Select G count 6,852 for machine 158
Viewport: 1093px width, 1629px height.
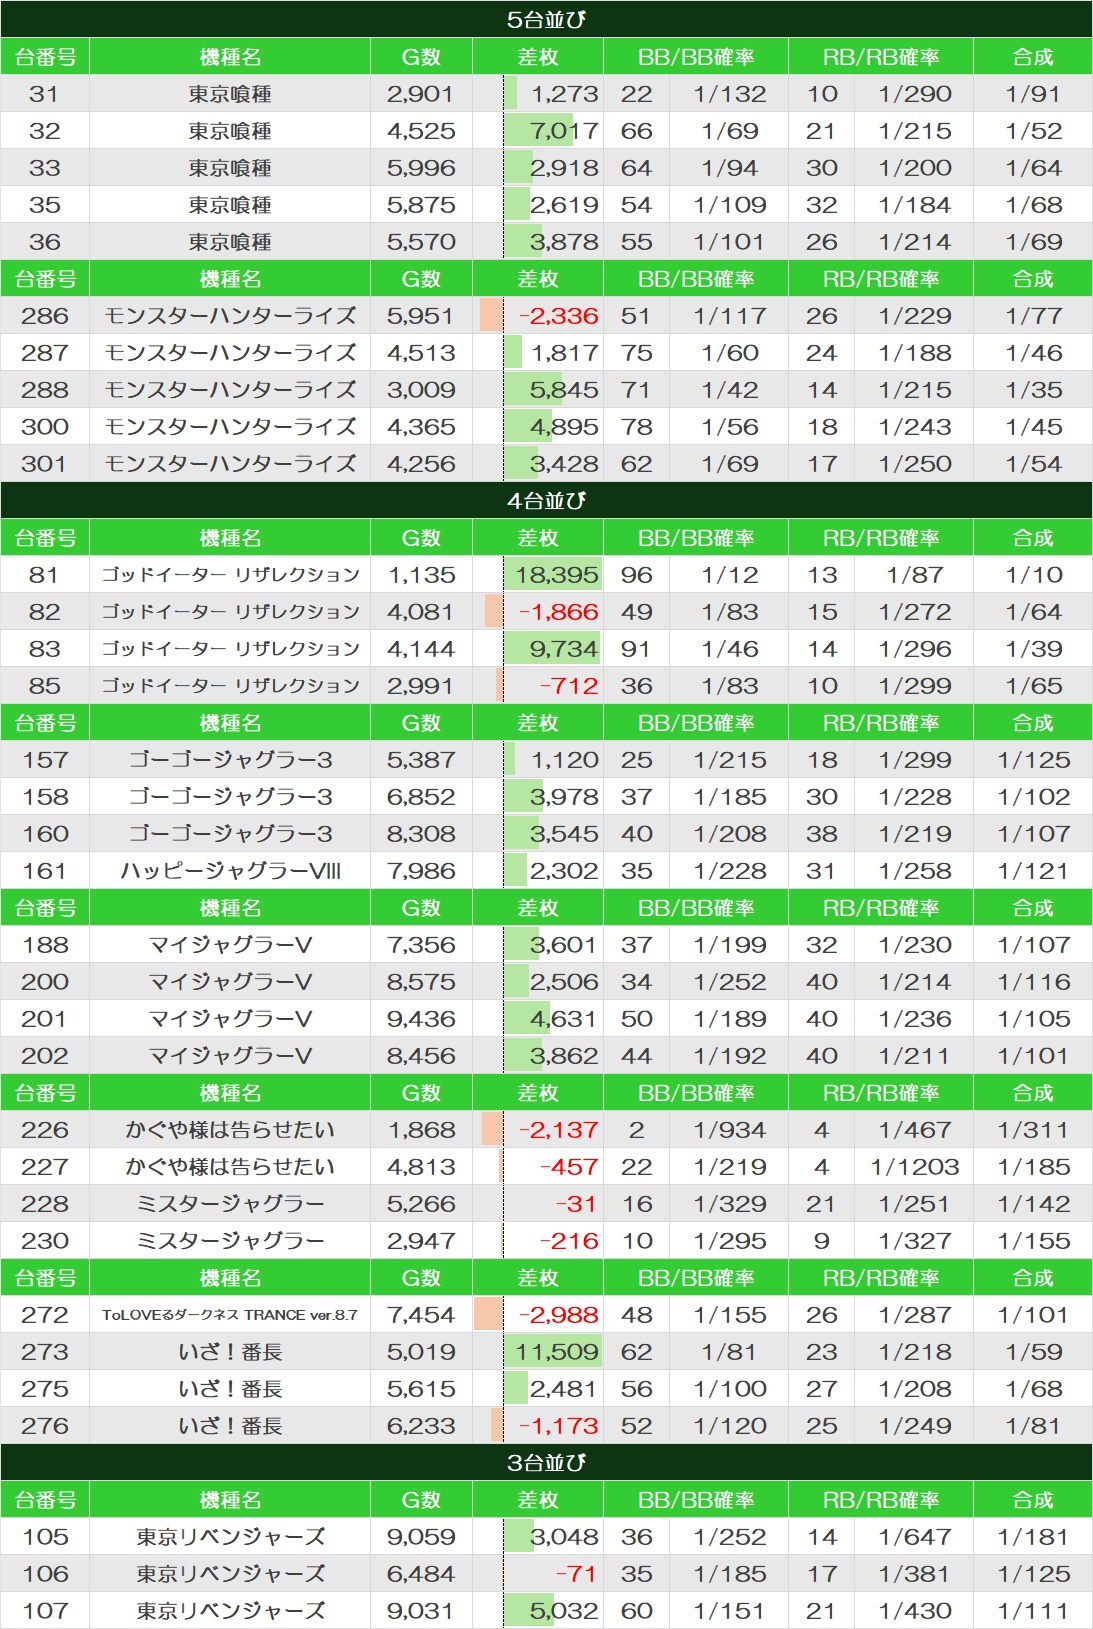[x=421, y=797]
